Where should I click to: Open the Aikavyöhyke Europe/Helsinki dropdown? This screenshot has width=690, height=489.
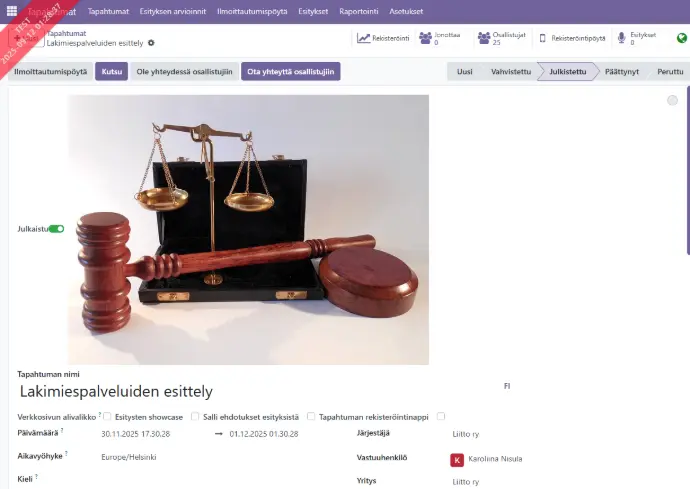click(x=222, y=457)
